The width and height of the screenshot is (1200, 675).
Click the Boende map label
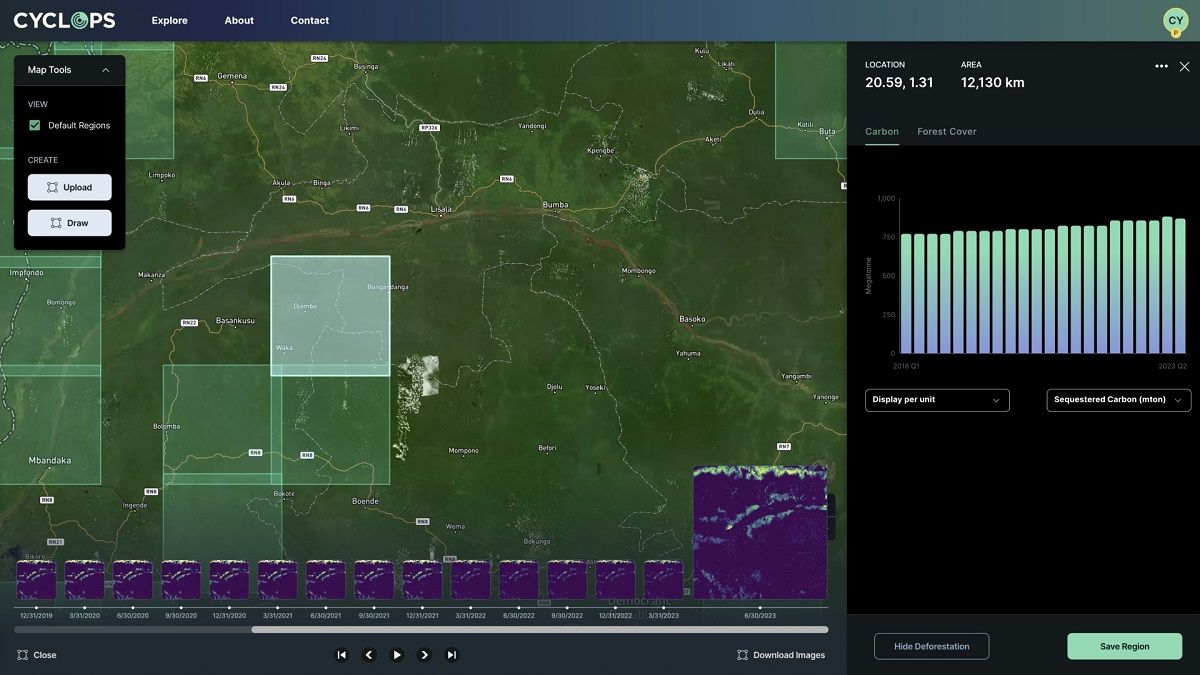pos(366,501)
